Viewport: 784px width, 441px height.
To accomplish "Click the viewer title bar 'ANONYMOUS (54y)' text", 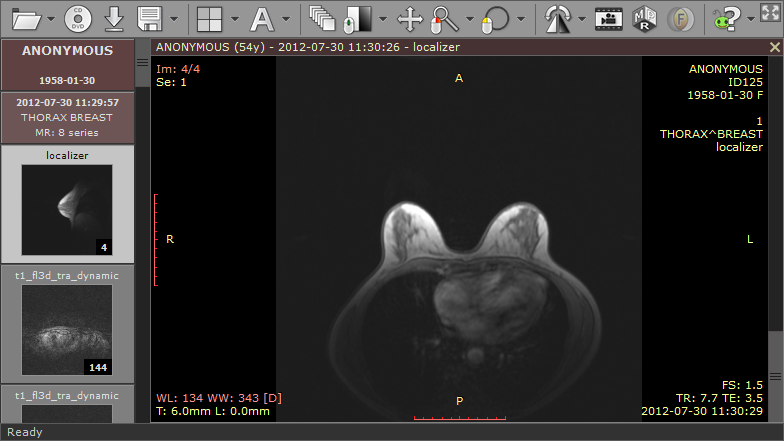I will click(x=210, y=47).
